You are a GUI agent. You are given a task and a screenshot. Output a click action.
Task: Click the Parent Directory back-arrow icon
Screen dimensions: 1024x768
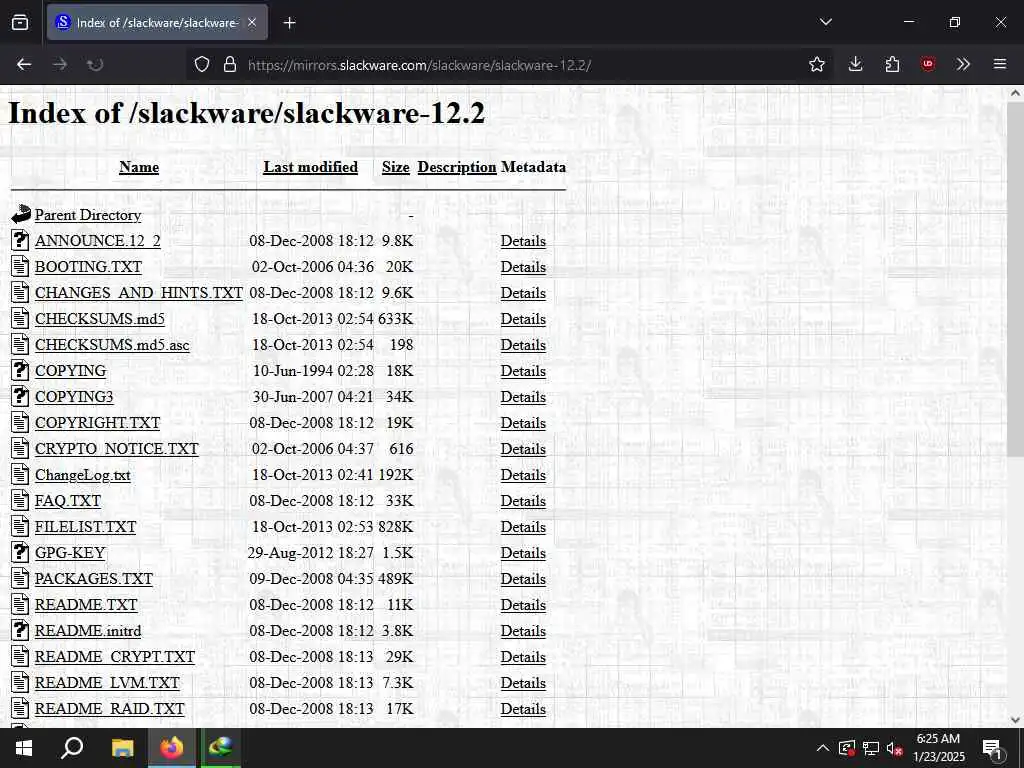(x=21, y=214)
